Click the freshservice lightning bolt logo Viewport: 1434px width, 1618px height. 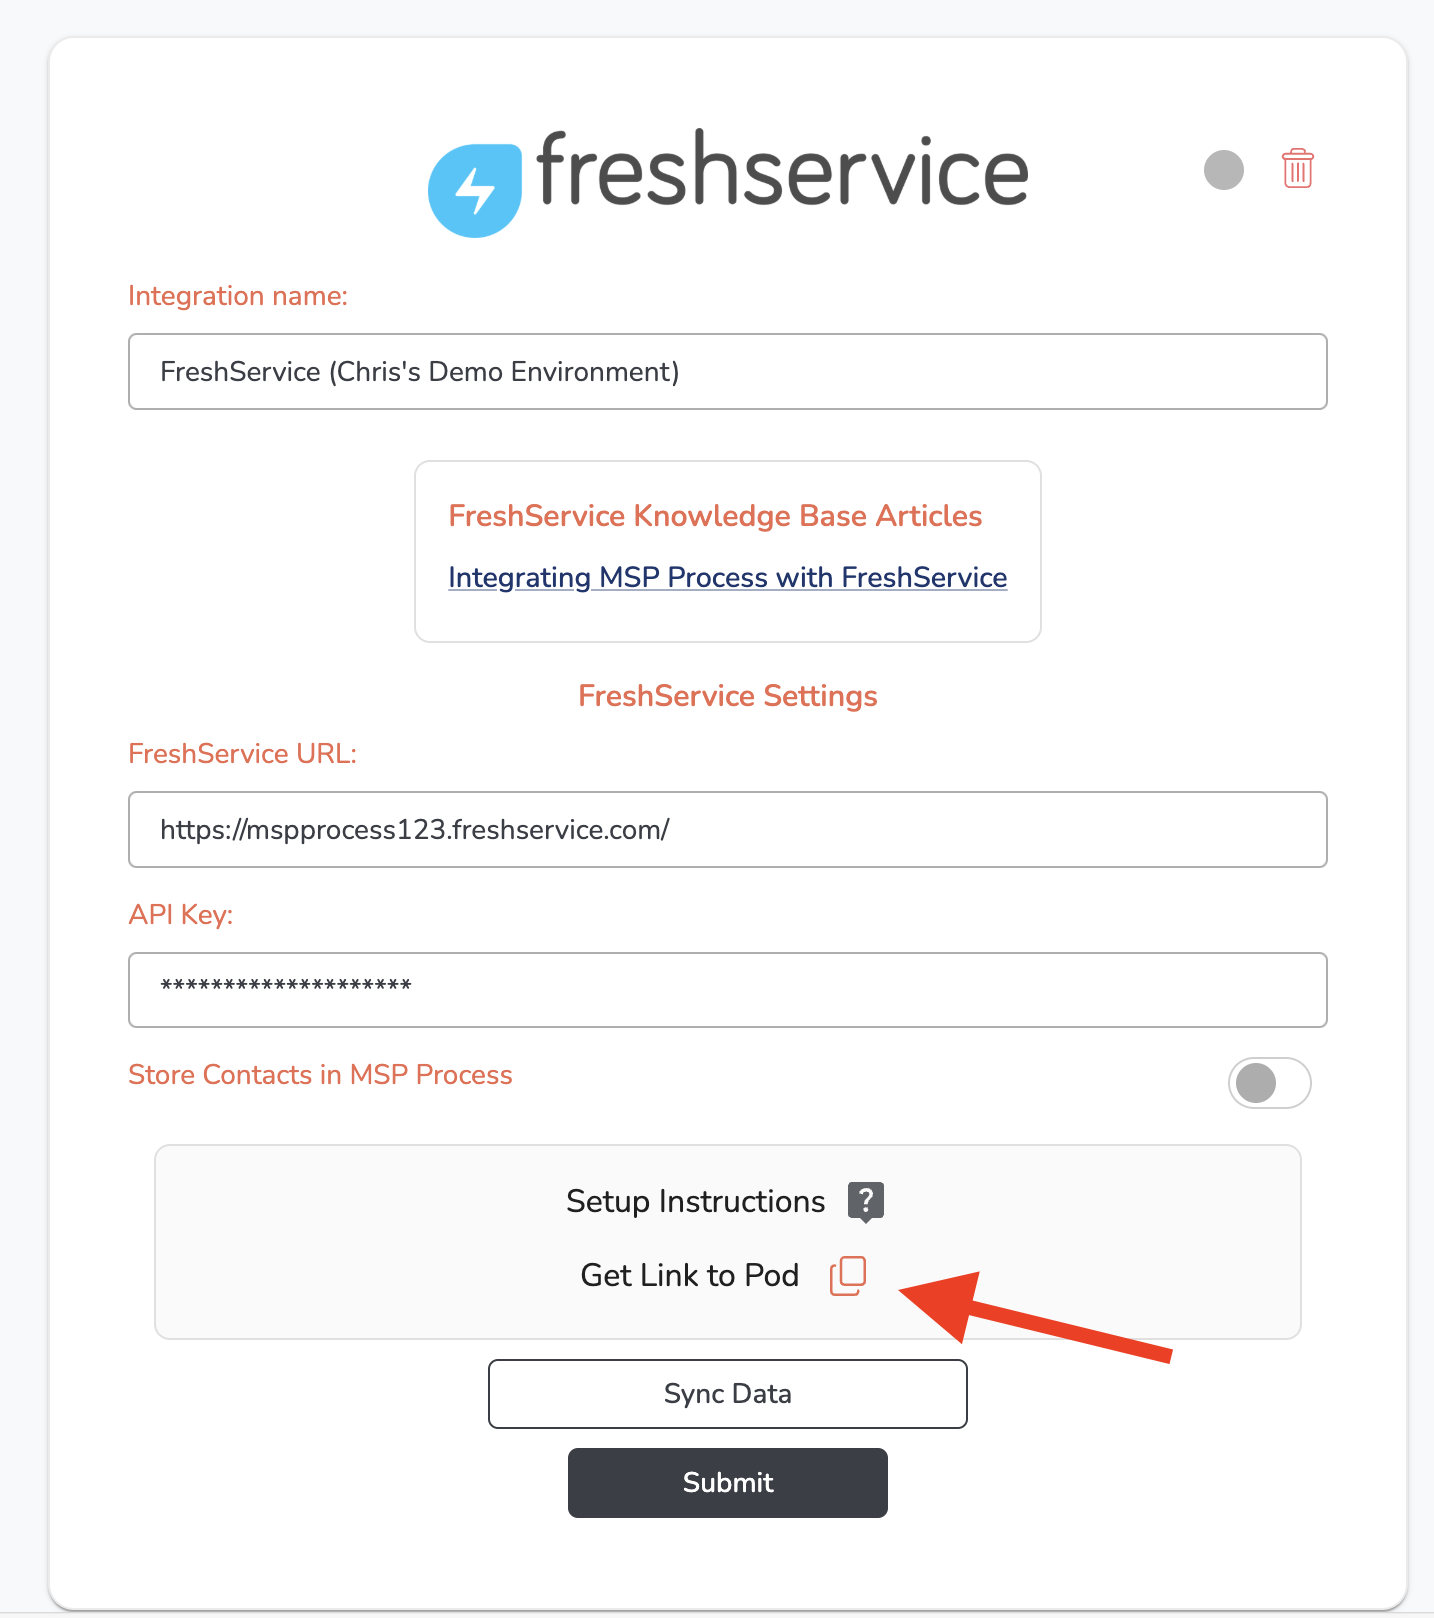(475, 190)
